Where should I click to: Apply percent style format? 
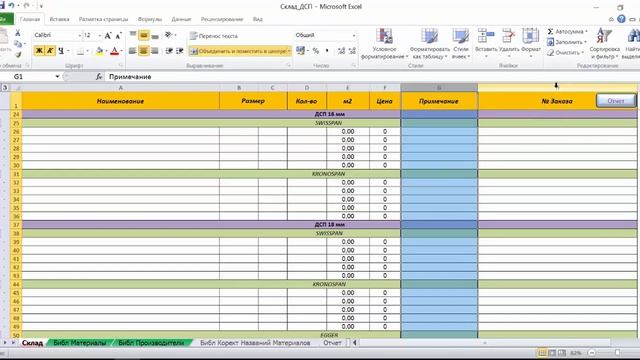pos(316,51)
